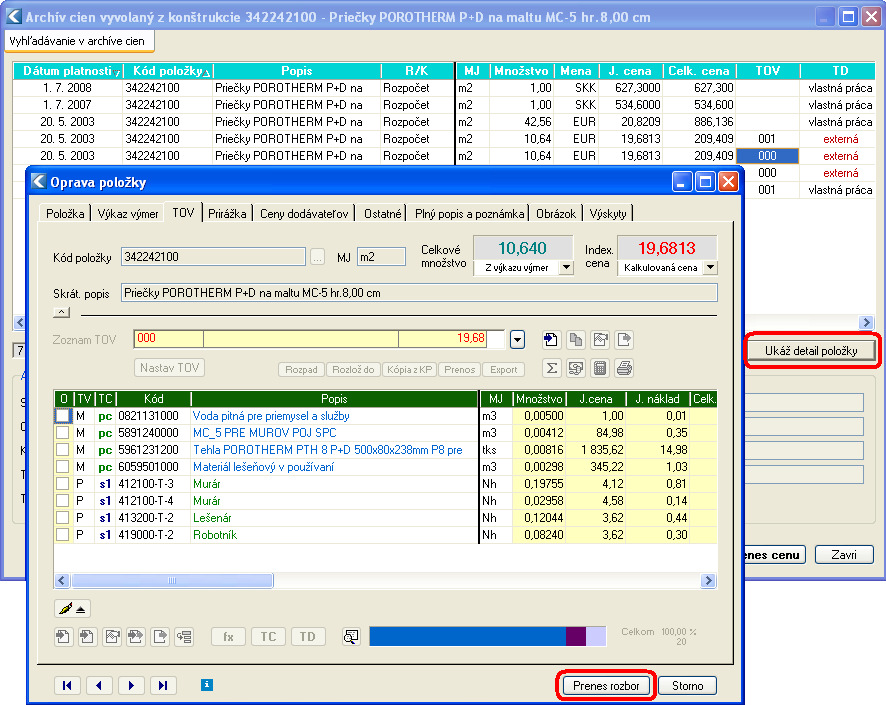Click the TC button in bottom toolbar
This screenshot has width=886, height=705.
(268, 637)
